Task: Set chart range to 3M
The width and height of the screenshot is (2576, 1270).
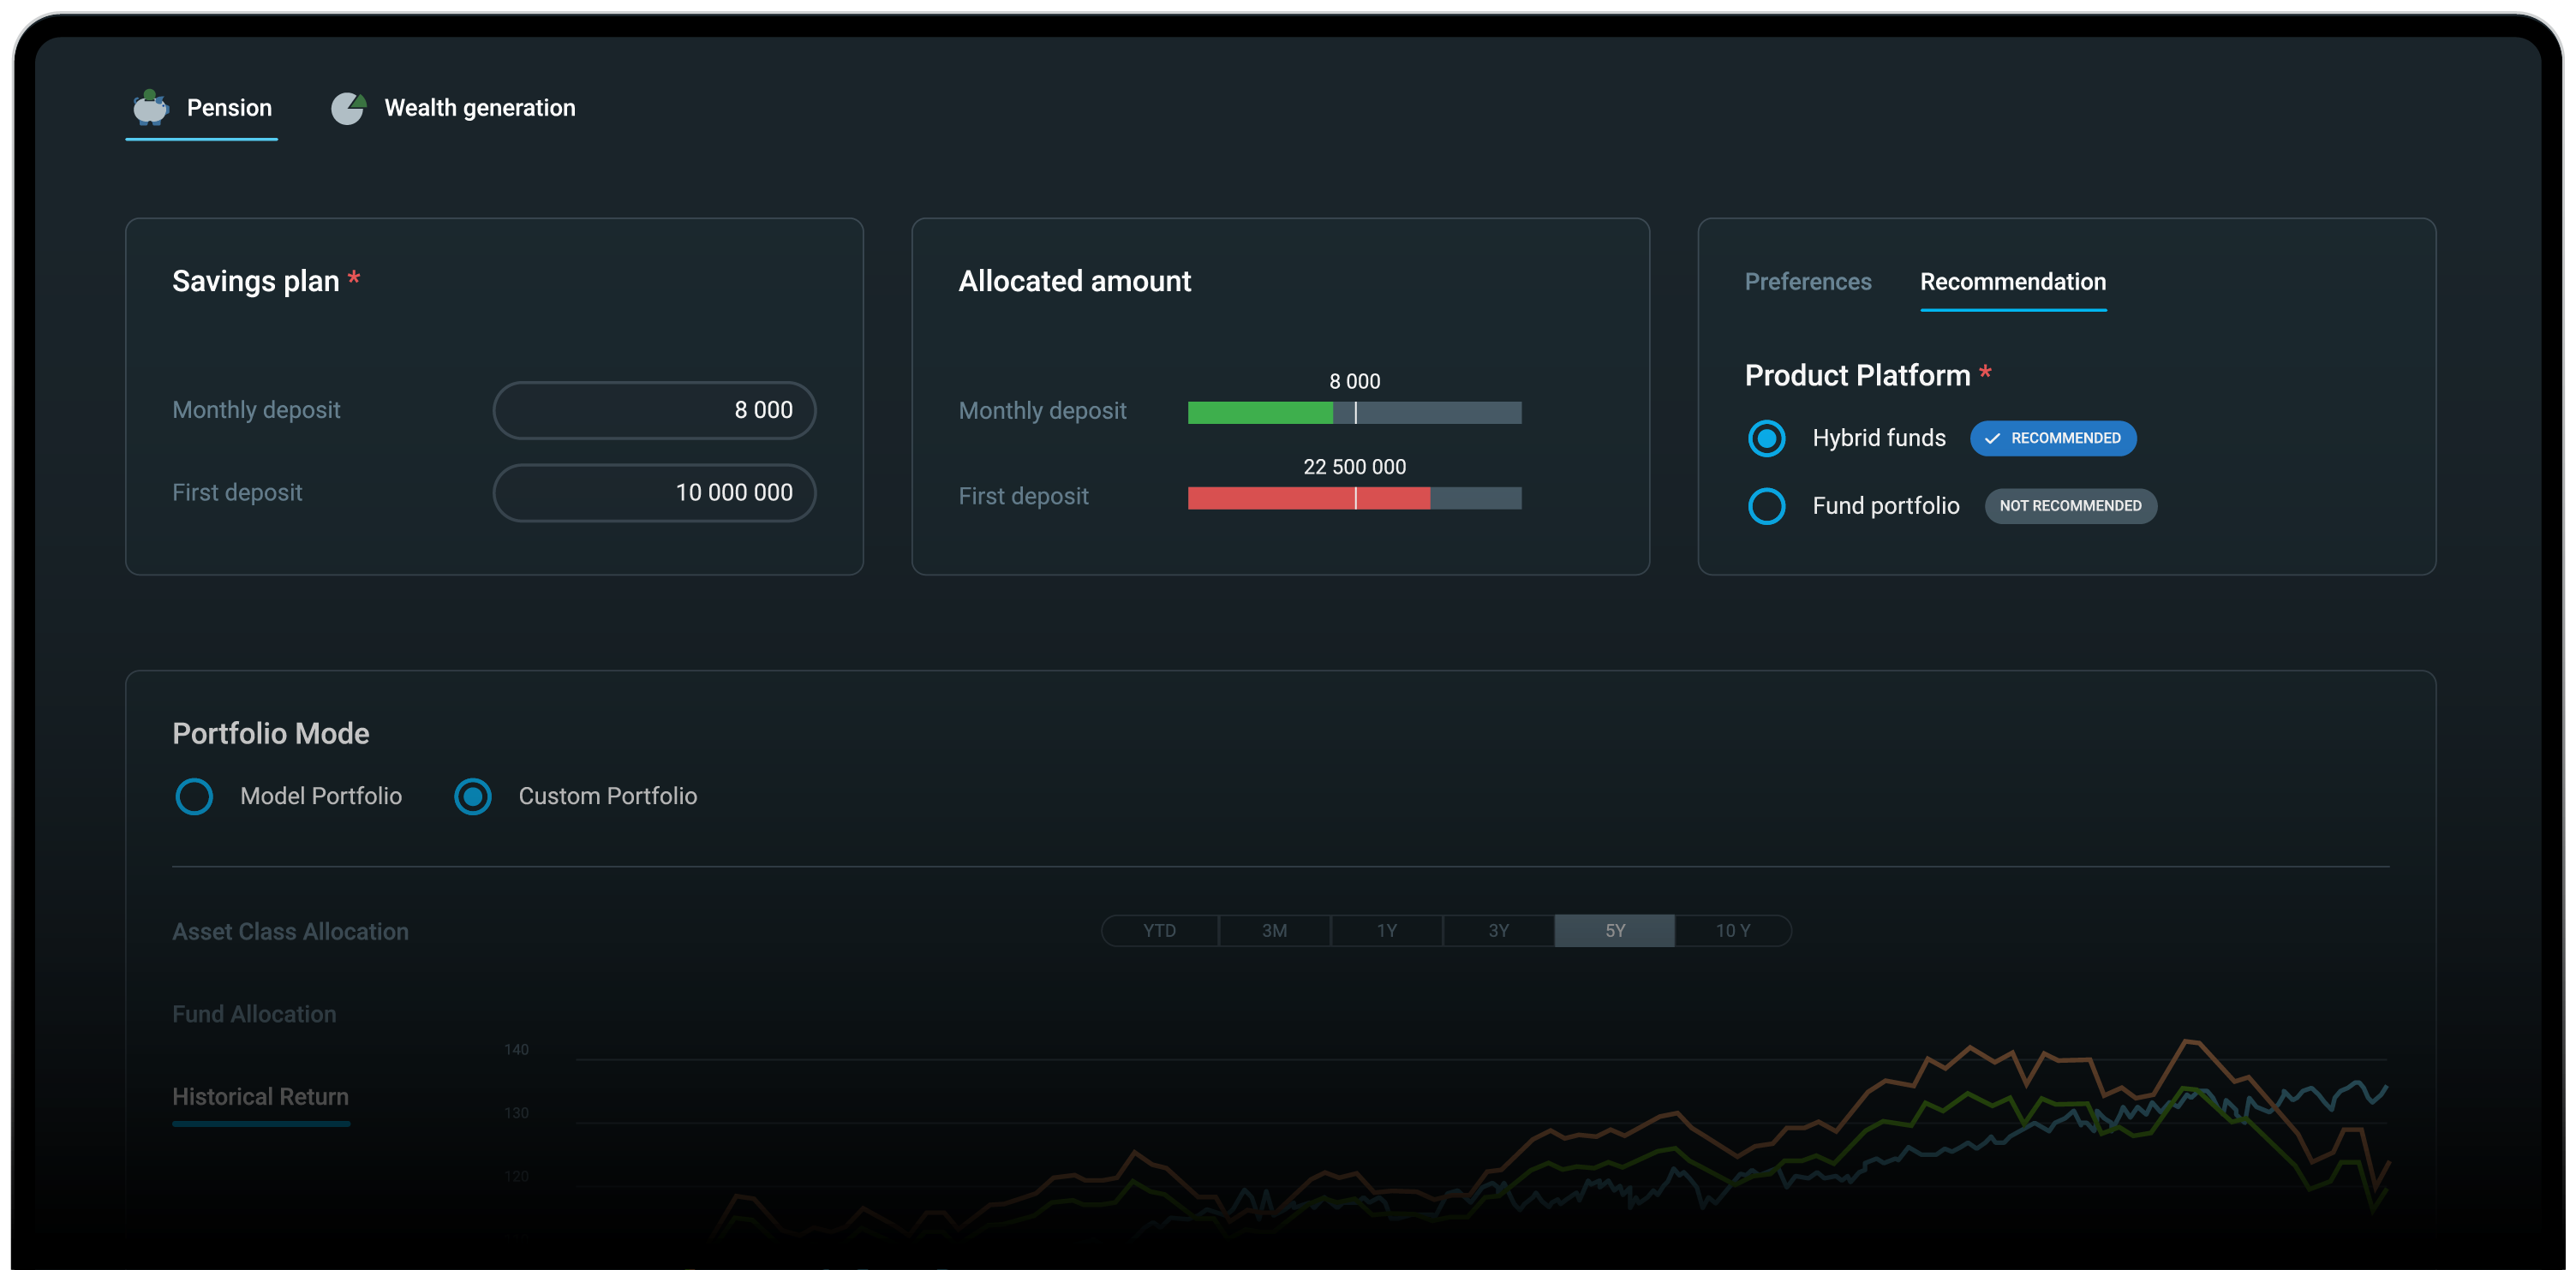Action: 1275,930
